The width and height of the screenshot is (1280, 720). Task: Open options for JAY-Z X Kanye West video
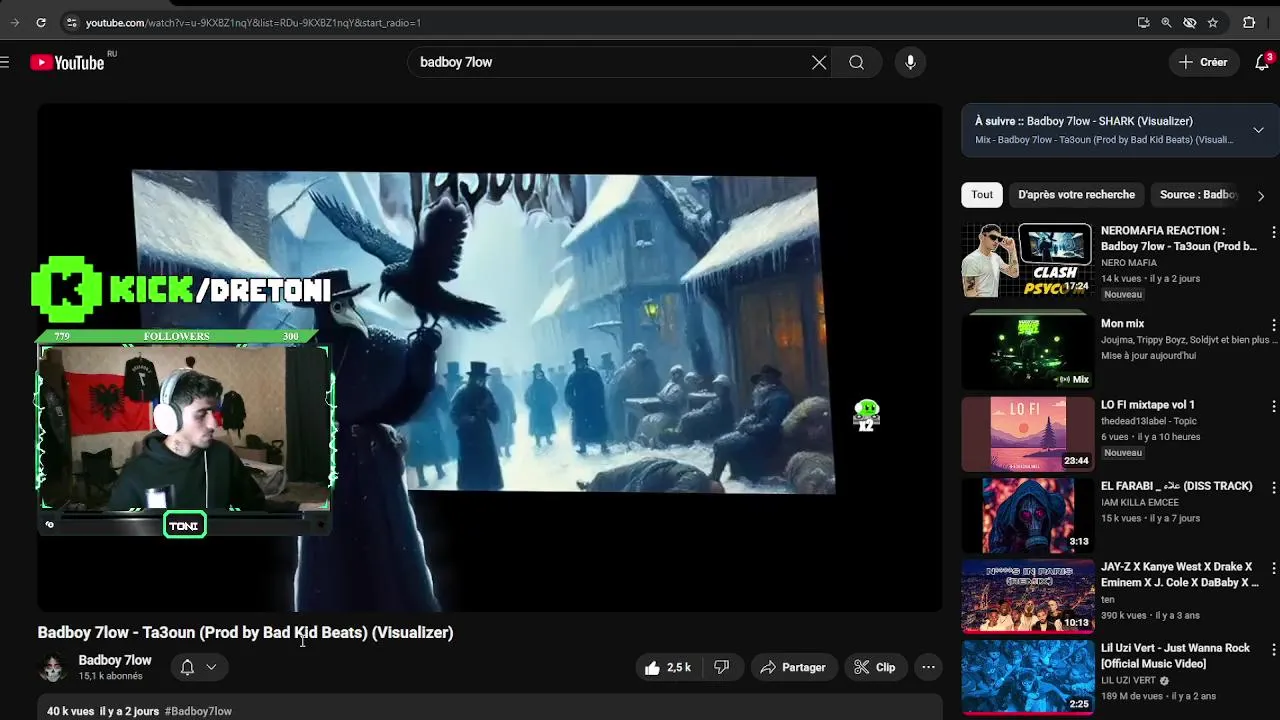[1273, 568]
